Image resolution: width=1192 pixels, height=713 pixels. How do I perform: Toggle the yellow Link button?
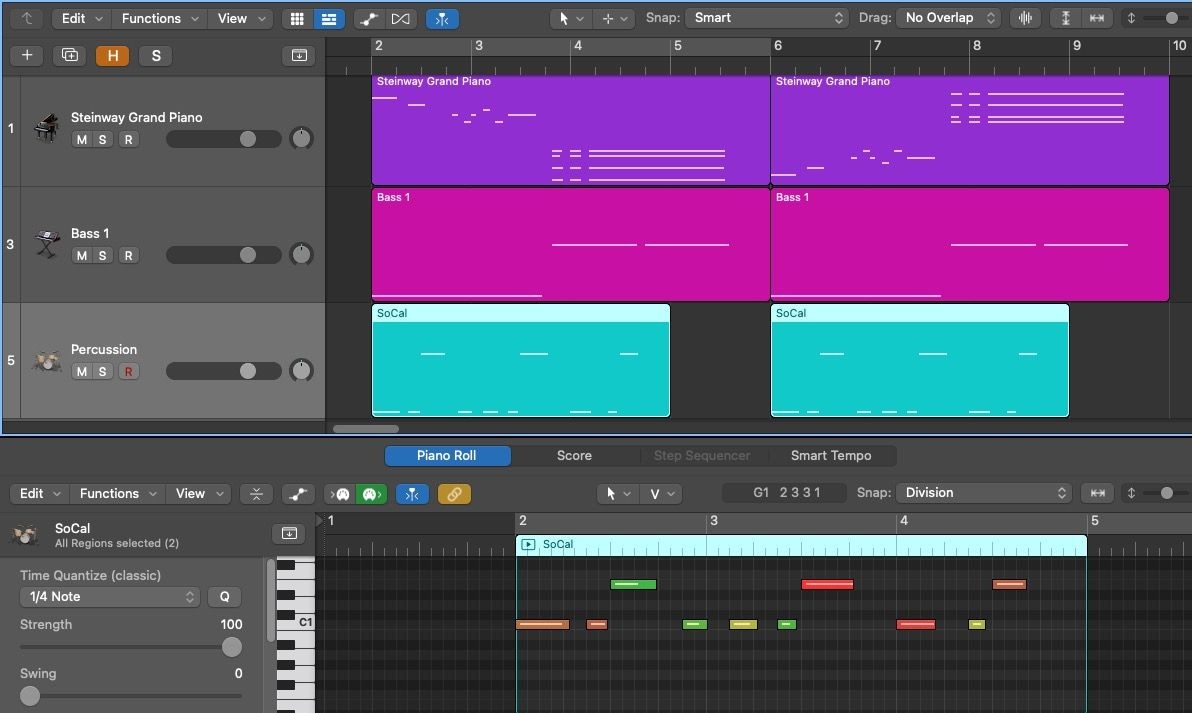455,494
